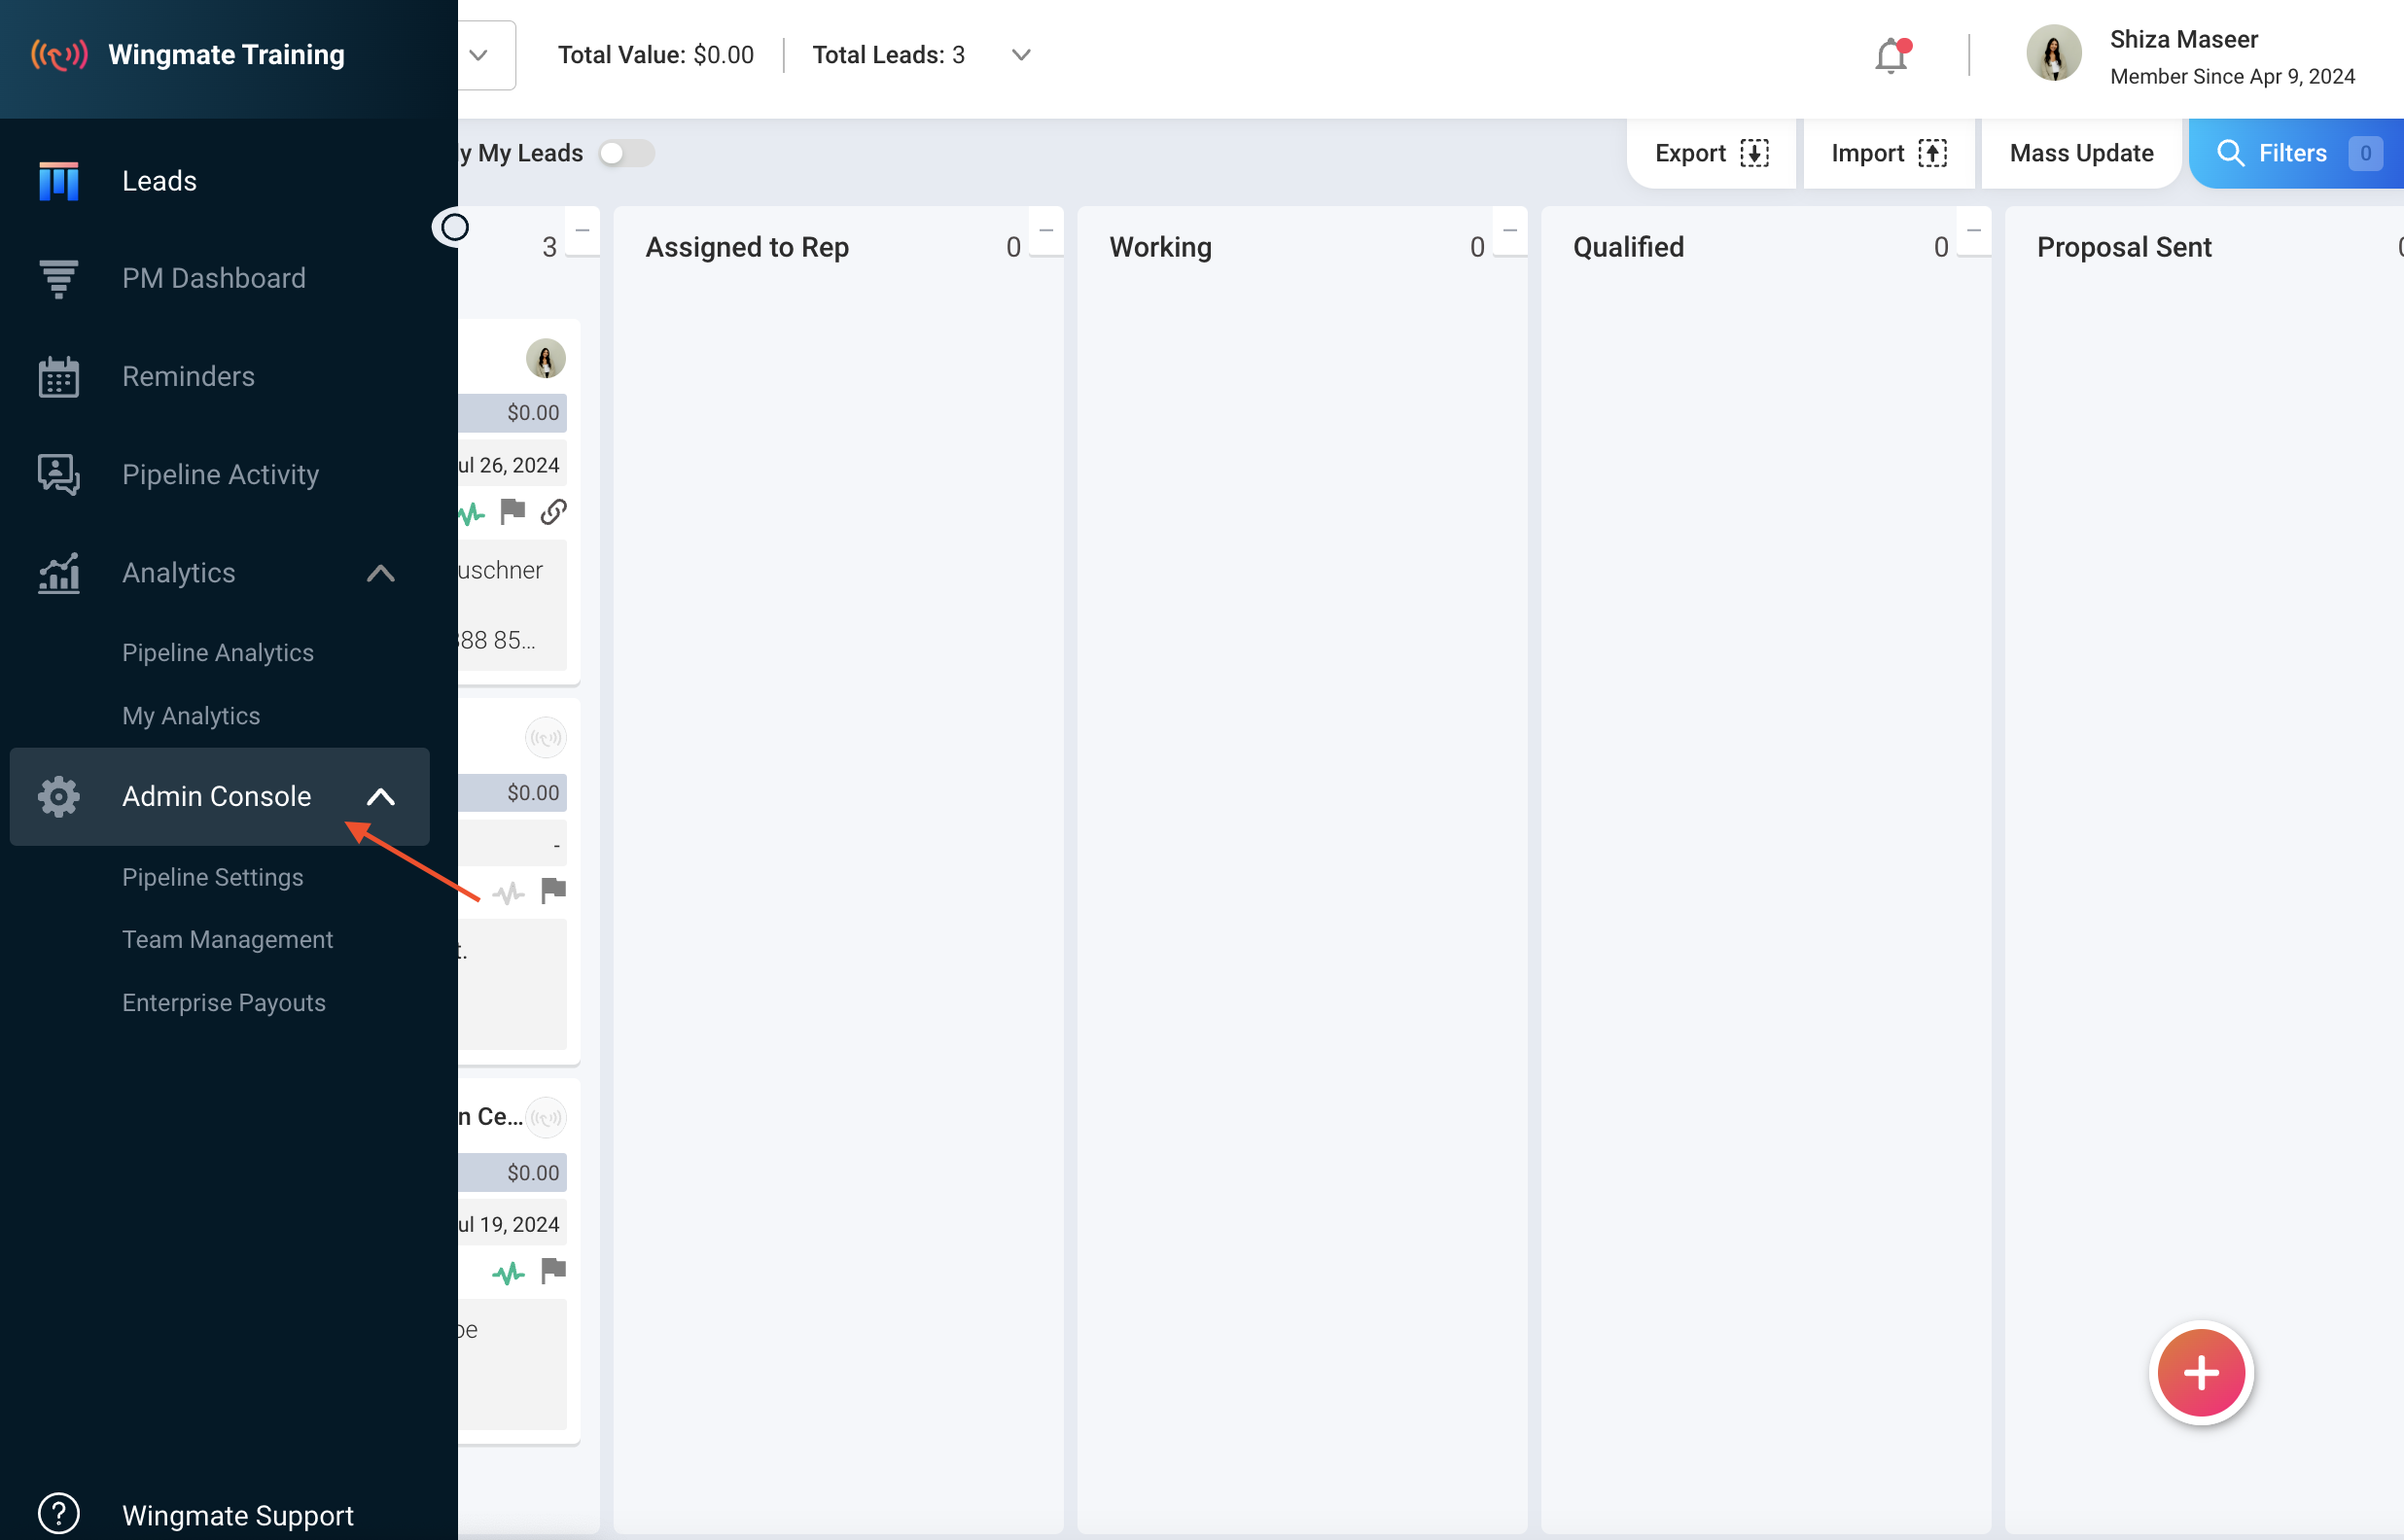The width and height of the screenshot is (2404, 1540).
Task: Click Jul 26, 2024 date on first card
Action: point(509,465)
